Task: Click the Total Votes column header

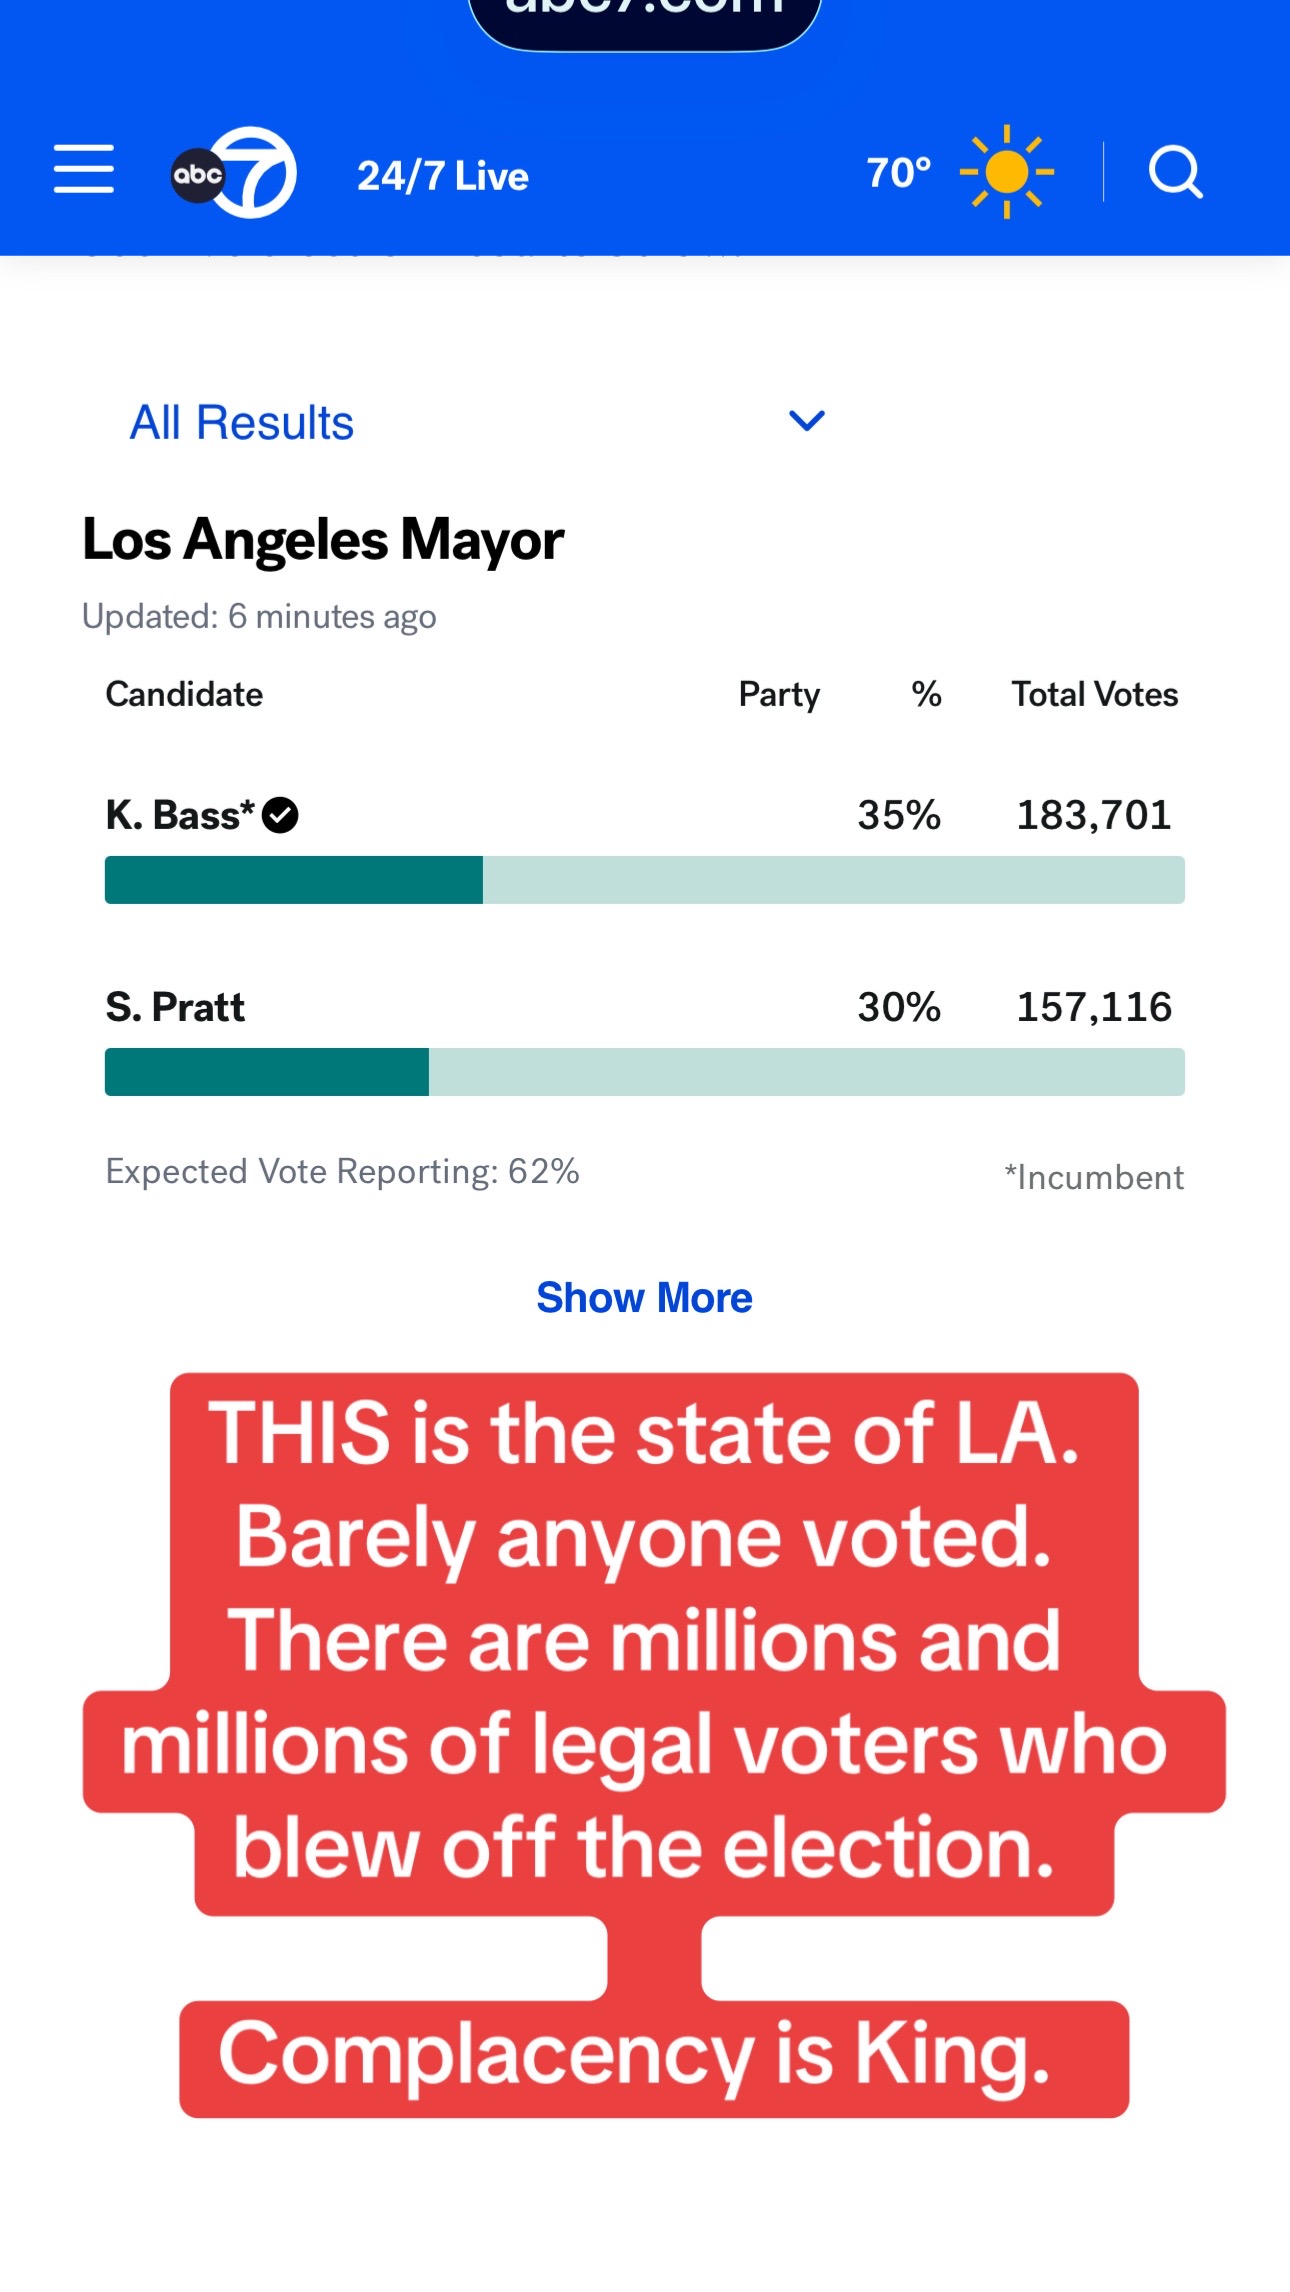Action: (x=1095, y=694)
